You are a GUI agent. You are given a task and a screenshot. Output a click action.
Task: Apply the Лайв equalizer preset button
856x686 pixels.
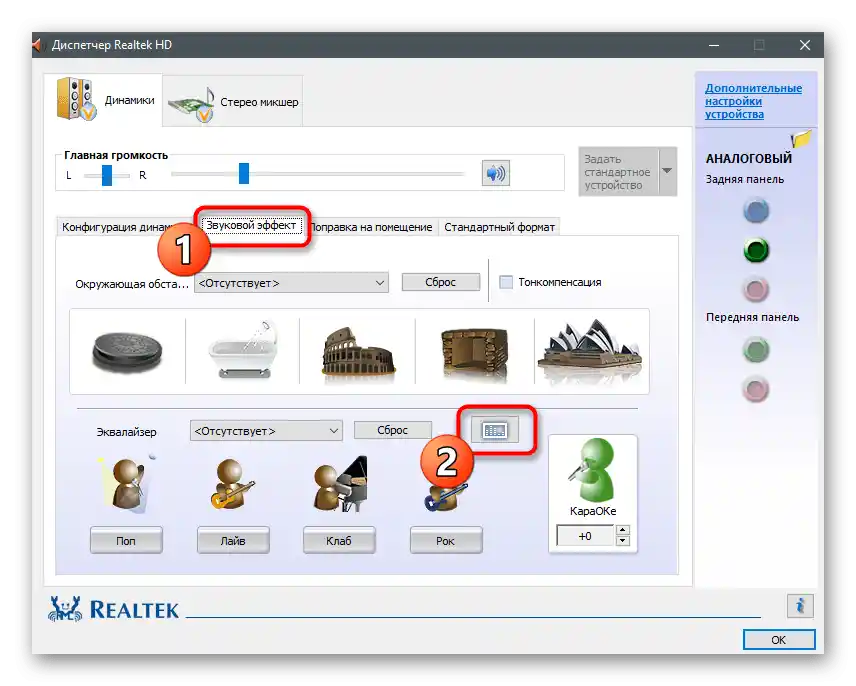(x=233, y=540)
